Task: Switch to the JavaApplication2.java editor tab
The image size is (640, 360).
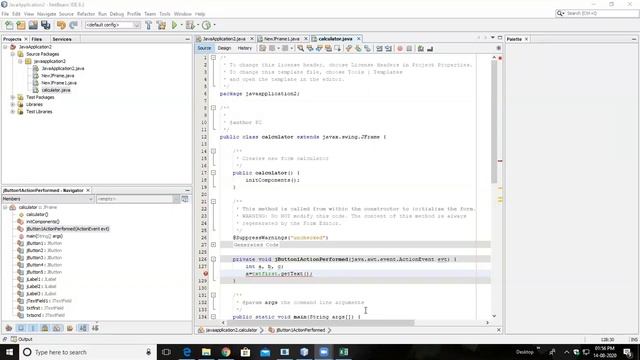Action: click(224, 38)
